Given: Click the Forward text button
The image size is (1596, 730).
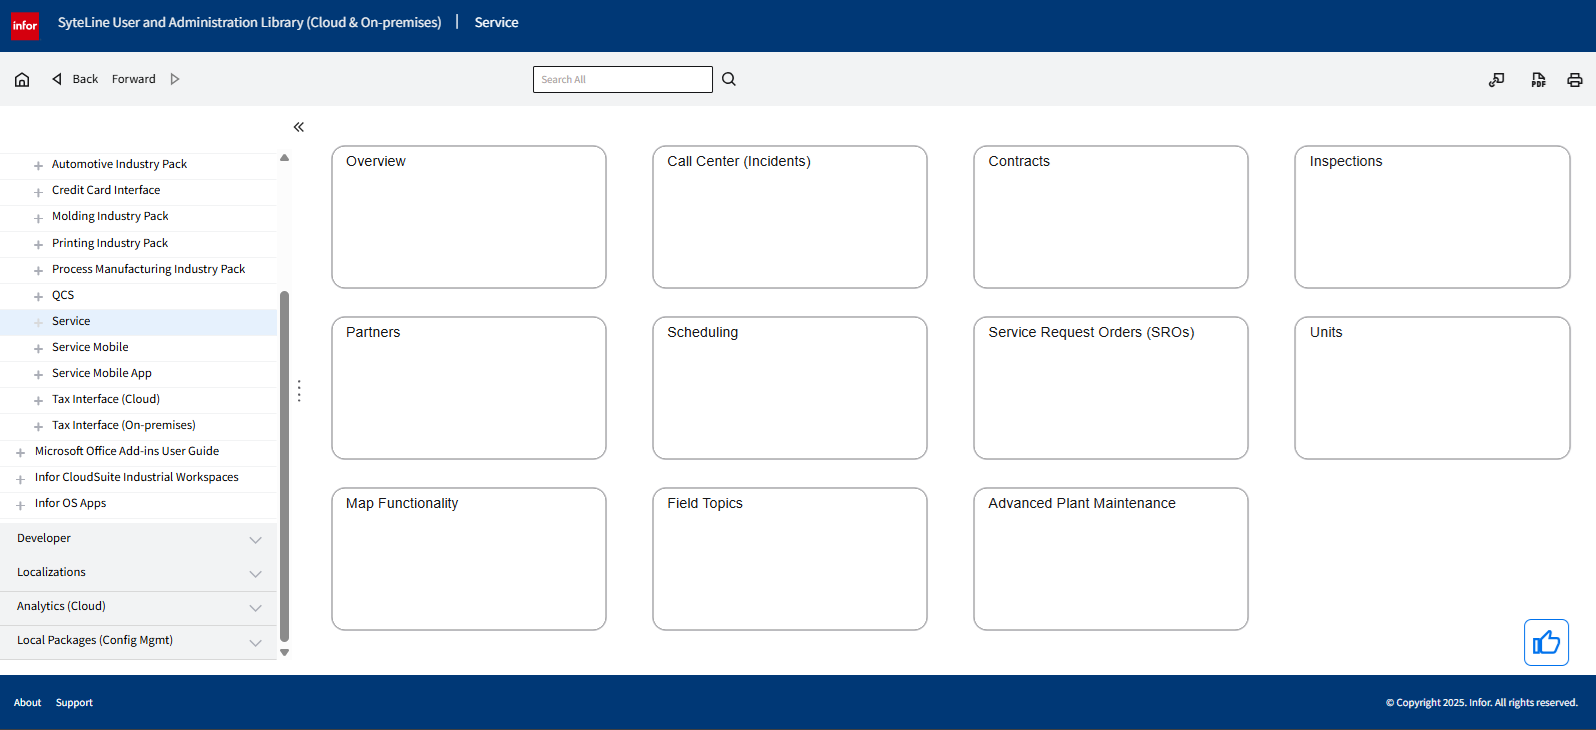Looking at the screenshot, I should [x=134, y=79].
